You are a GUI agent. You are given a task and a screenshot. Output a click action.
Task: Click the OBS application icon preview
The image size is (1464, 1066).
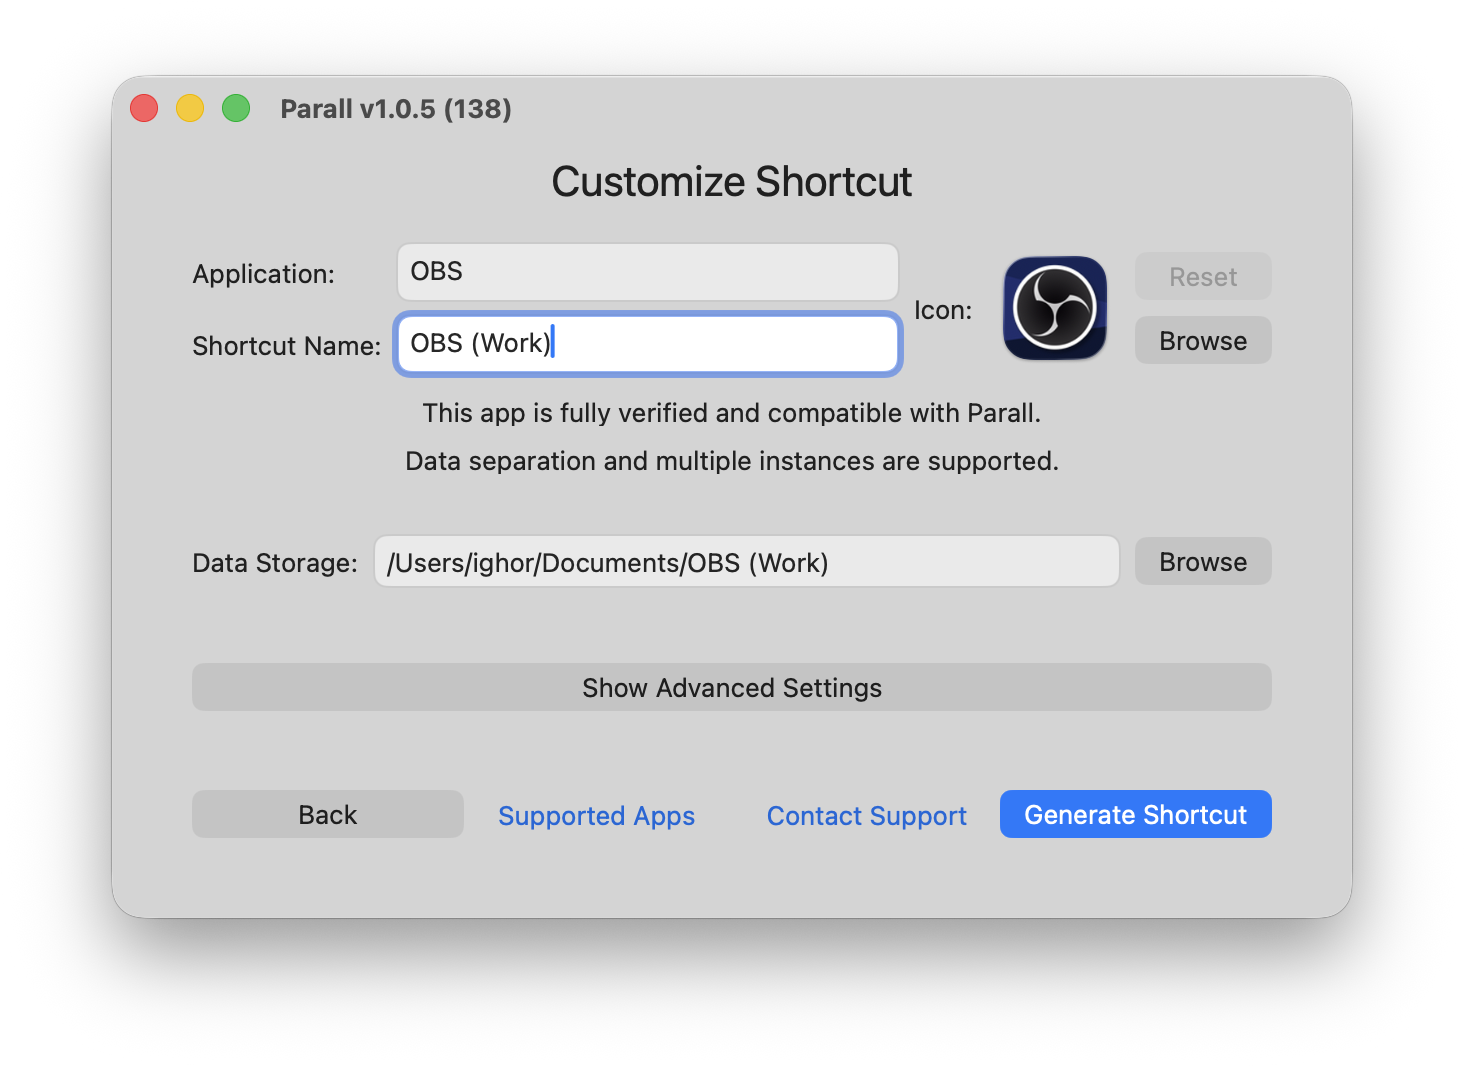[x=1054, y=307]
